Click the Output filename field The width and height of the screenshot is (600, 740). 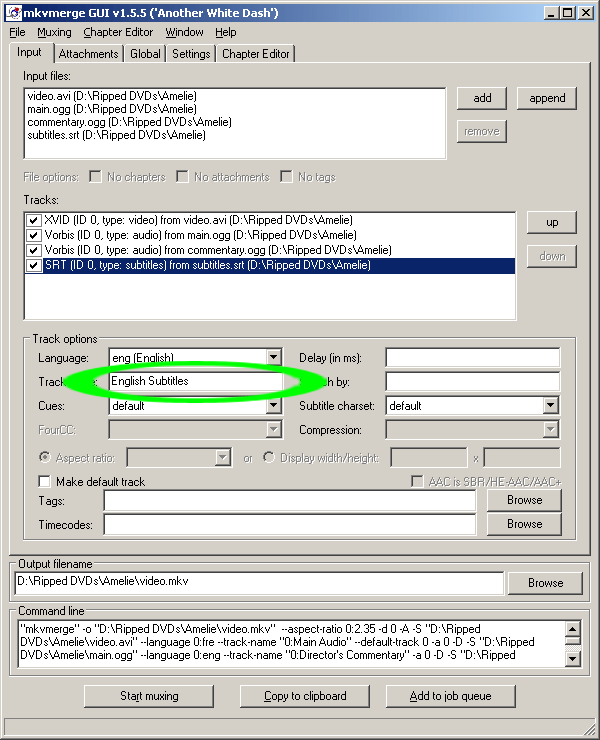pyautogui.click(x=259, y=583)
